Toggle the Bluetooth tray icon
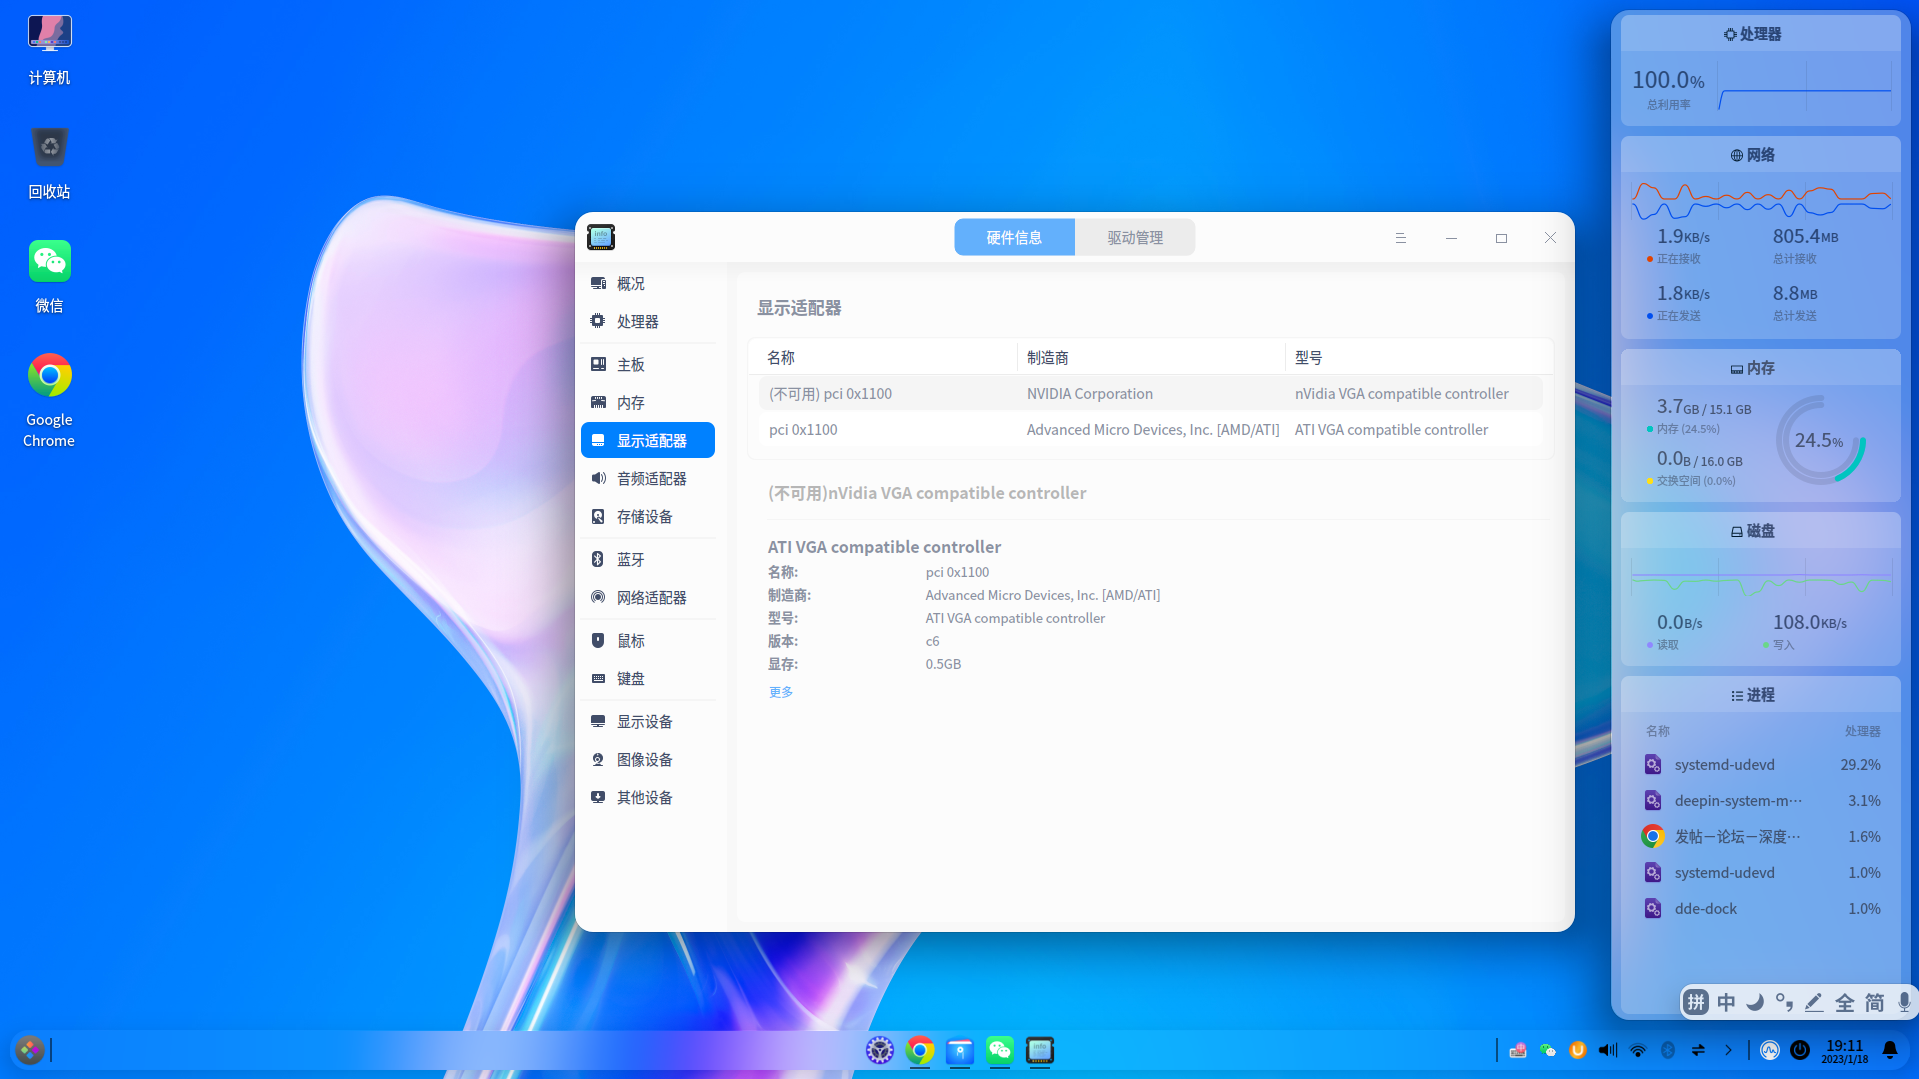 point(1668,1050)
